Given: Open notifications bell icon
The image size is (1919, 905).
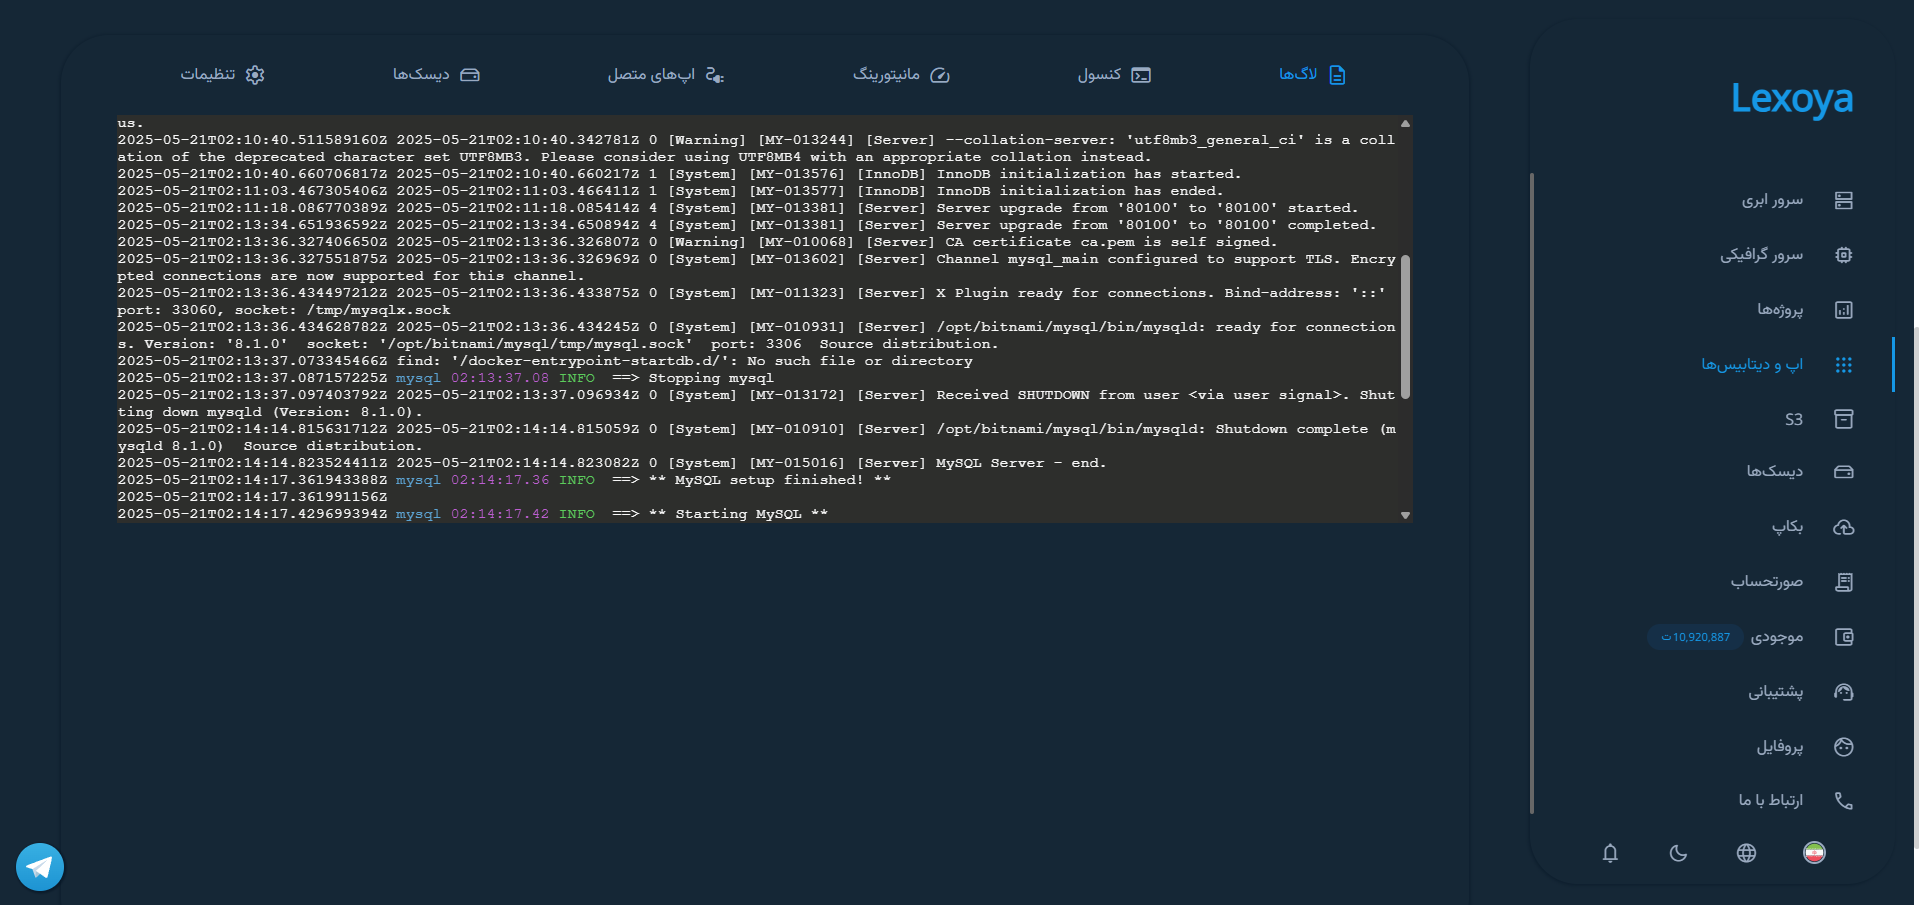Looking at the screenshot, I should click(x=1610, y=853).
